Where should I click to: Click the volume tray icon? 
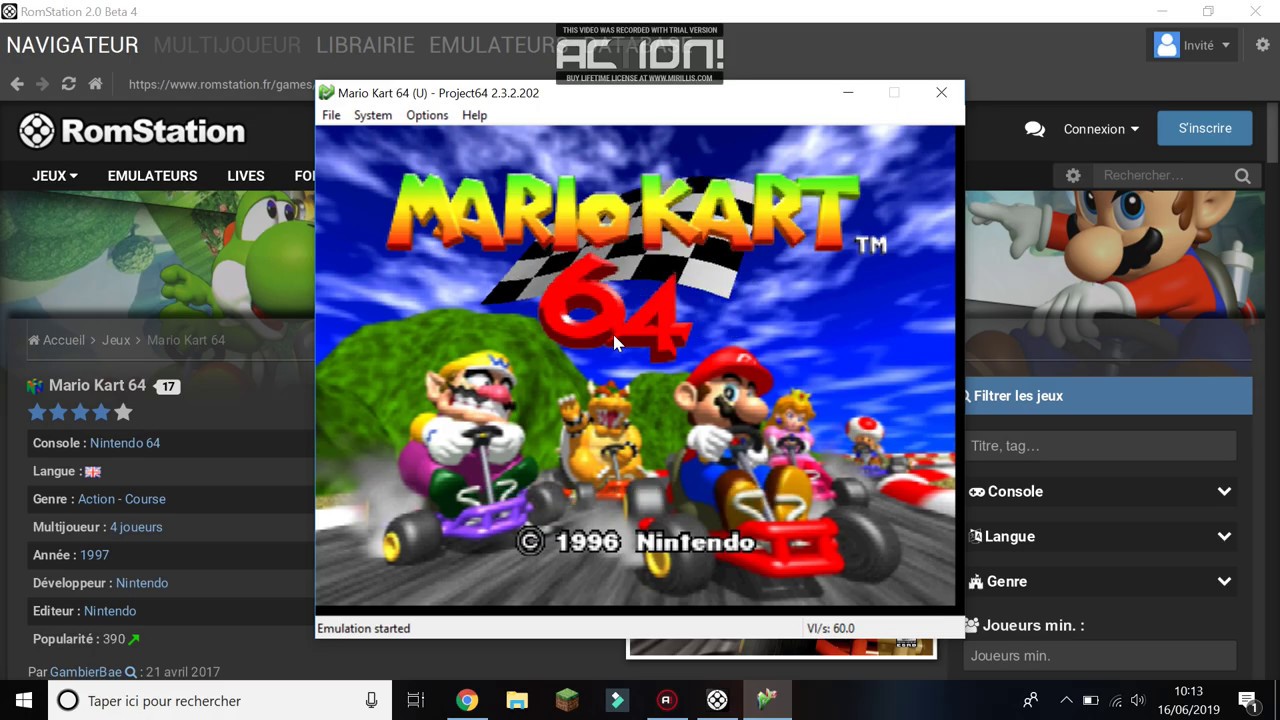point(1138,700)
